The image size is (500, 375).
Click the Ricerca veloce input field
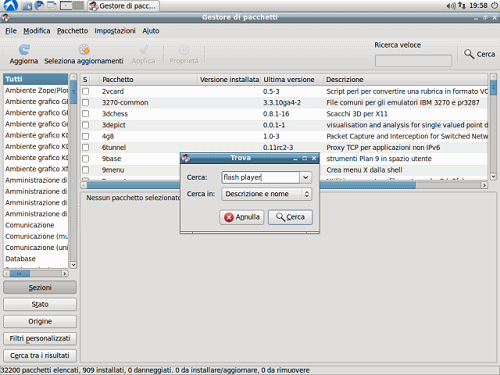point(413,61)
